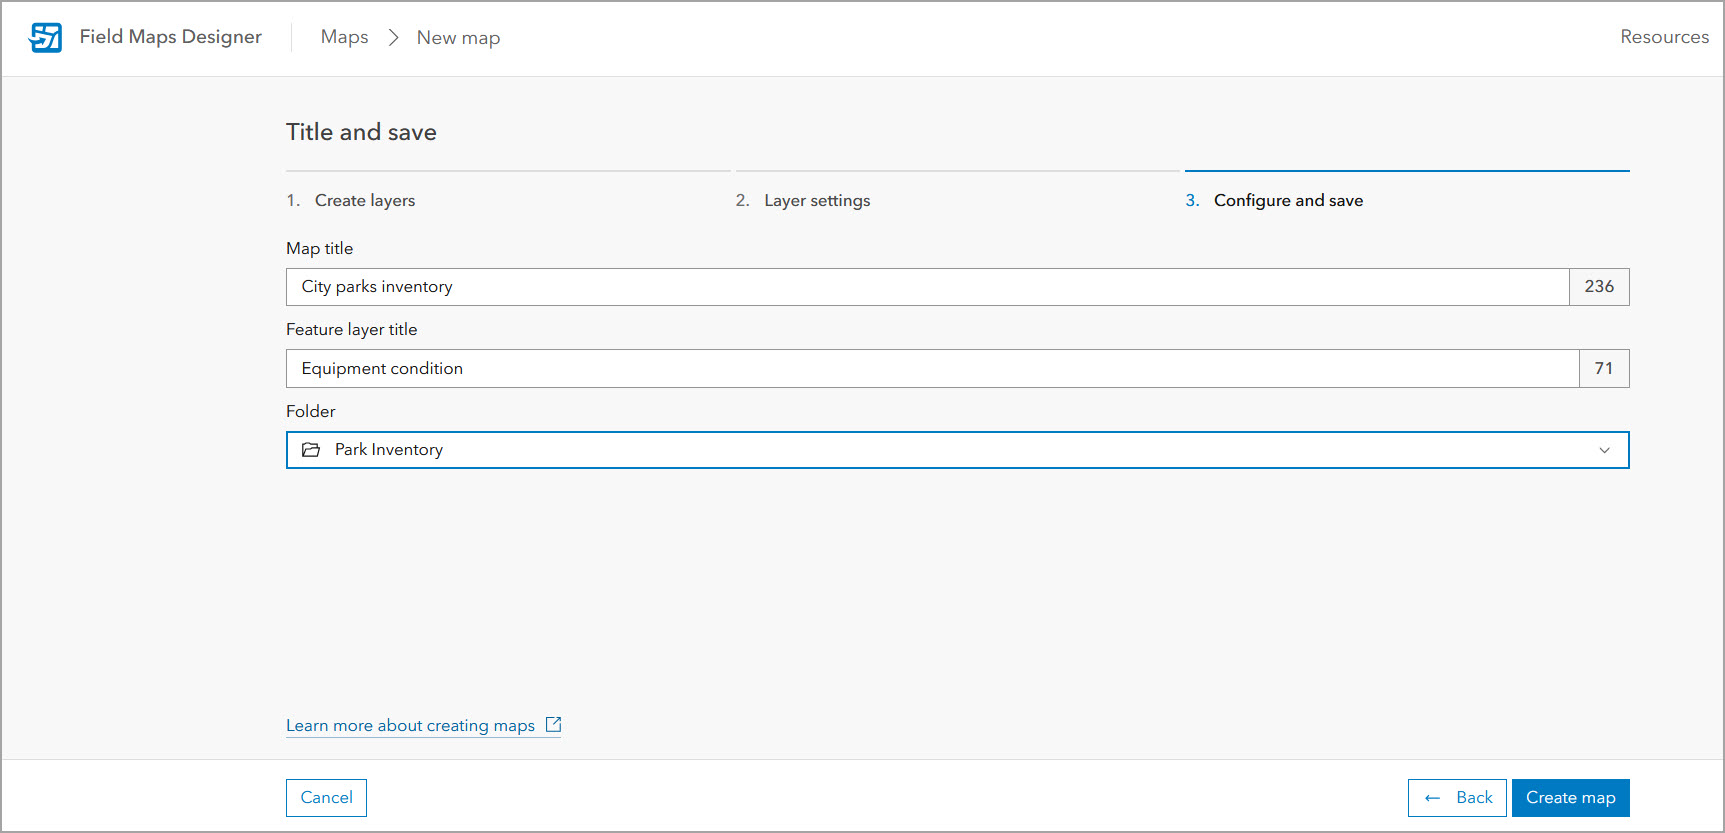
Task: Go to the Create layers step
Action: pyautogui.click(x=364, y=200)
